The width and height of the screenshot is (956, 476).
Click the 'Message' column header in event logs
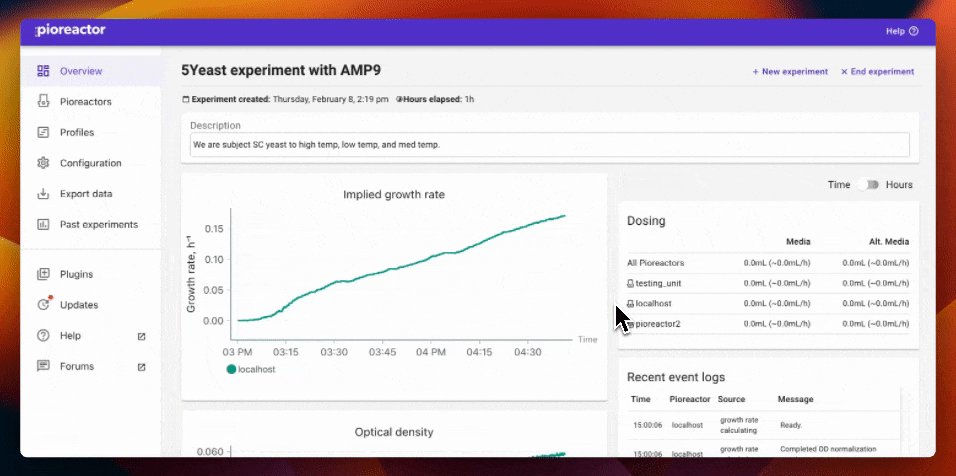click(x=796, y=399)
